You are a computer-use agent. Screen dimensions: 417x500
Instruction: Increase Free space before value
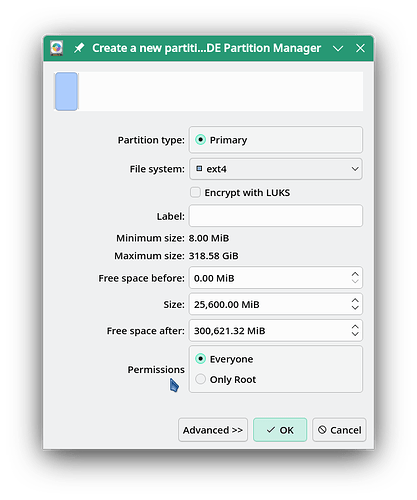point(355,274)
